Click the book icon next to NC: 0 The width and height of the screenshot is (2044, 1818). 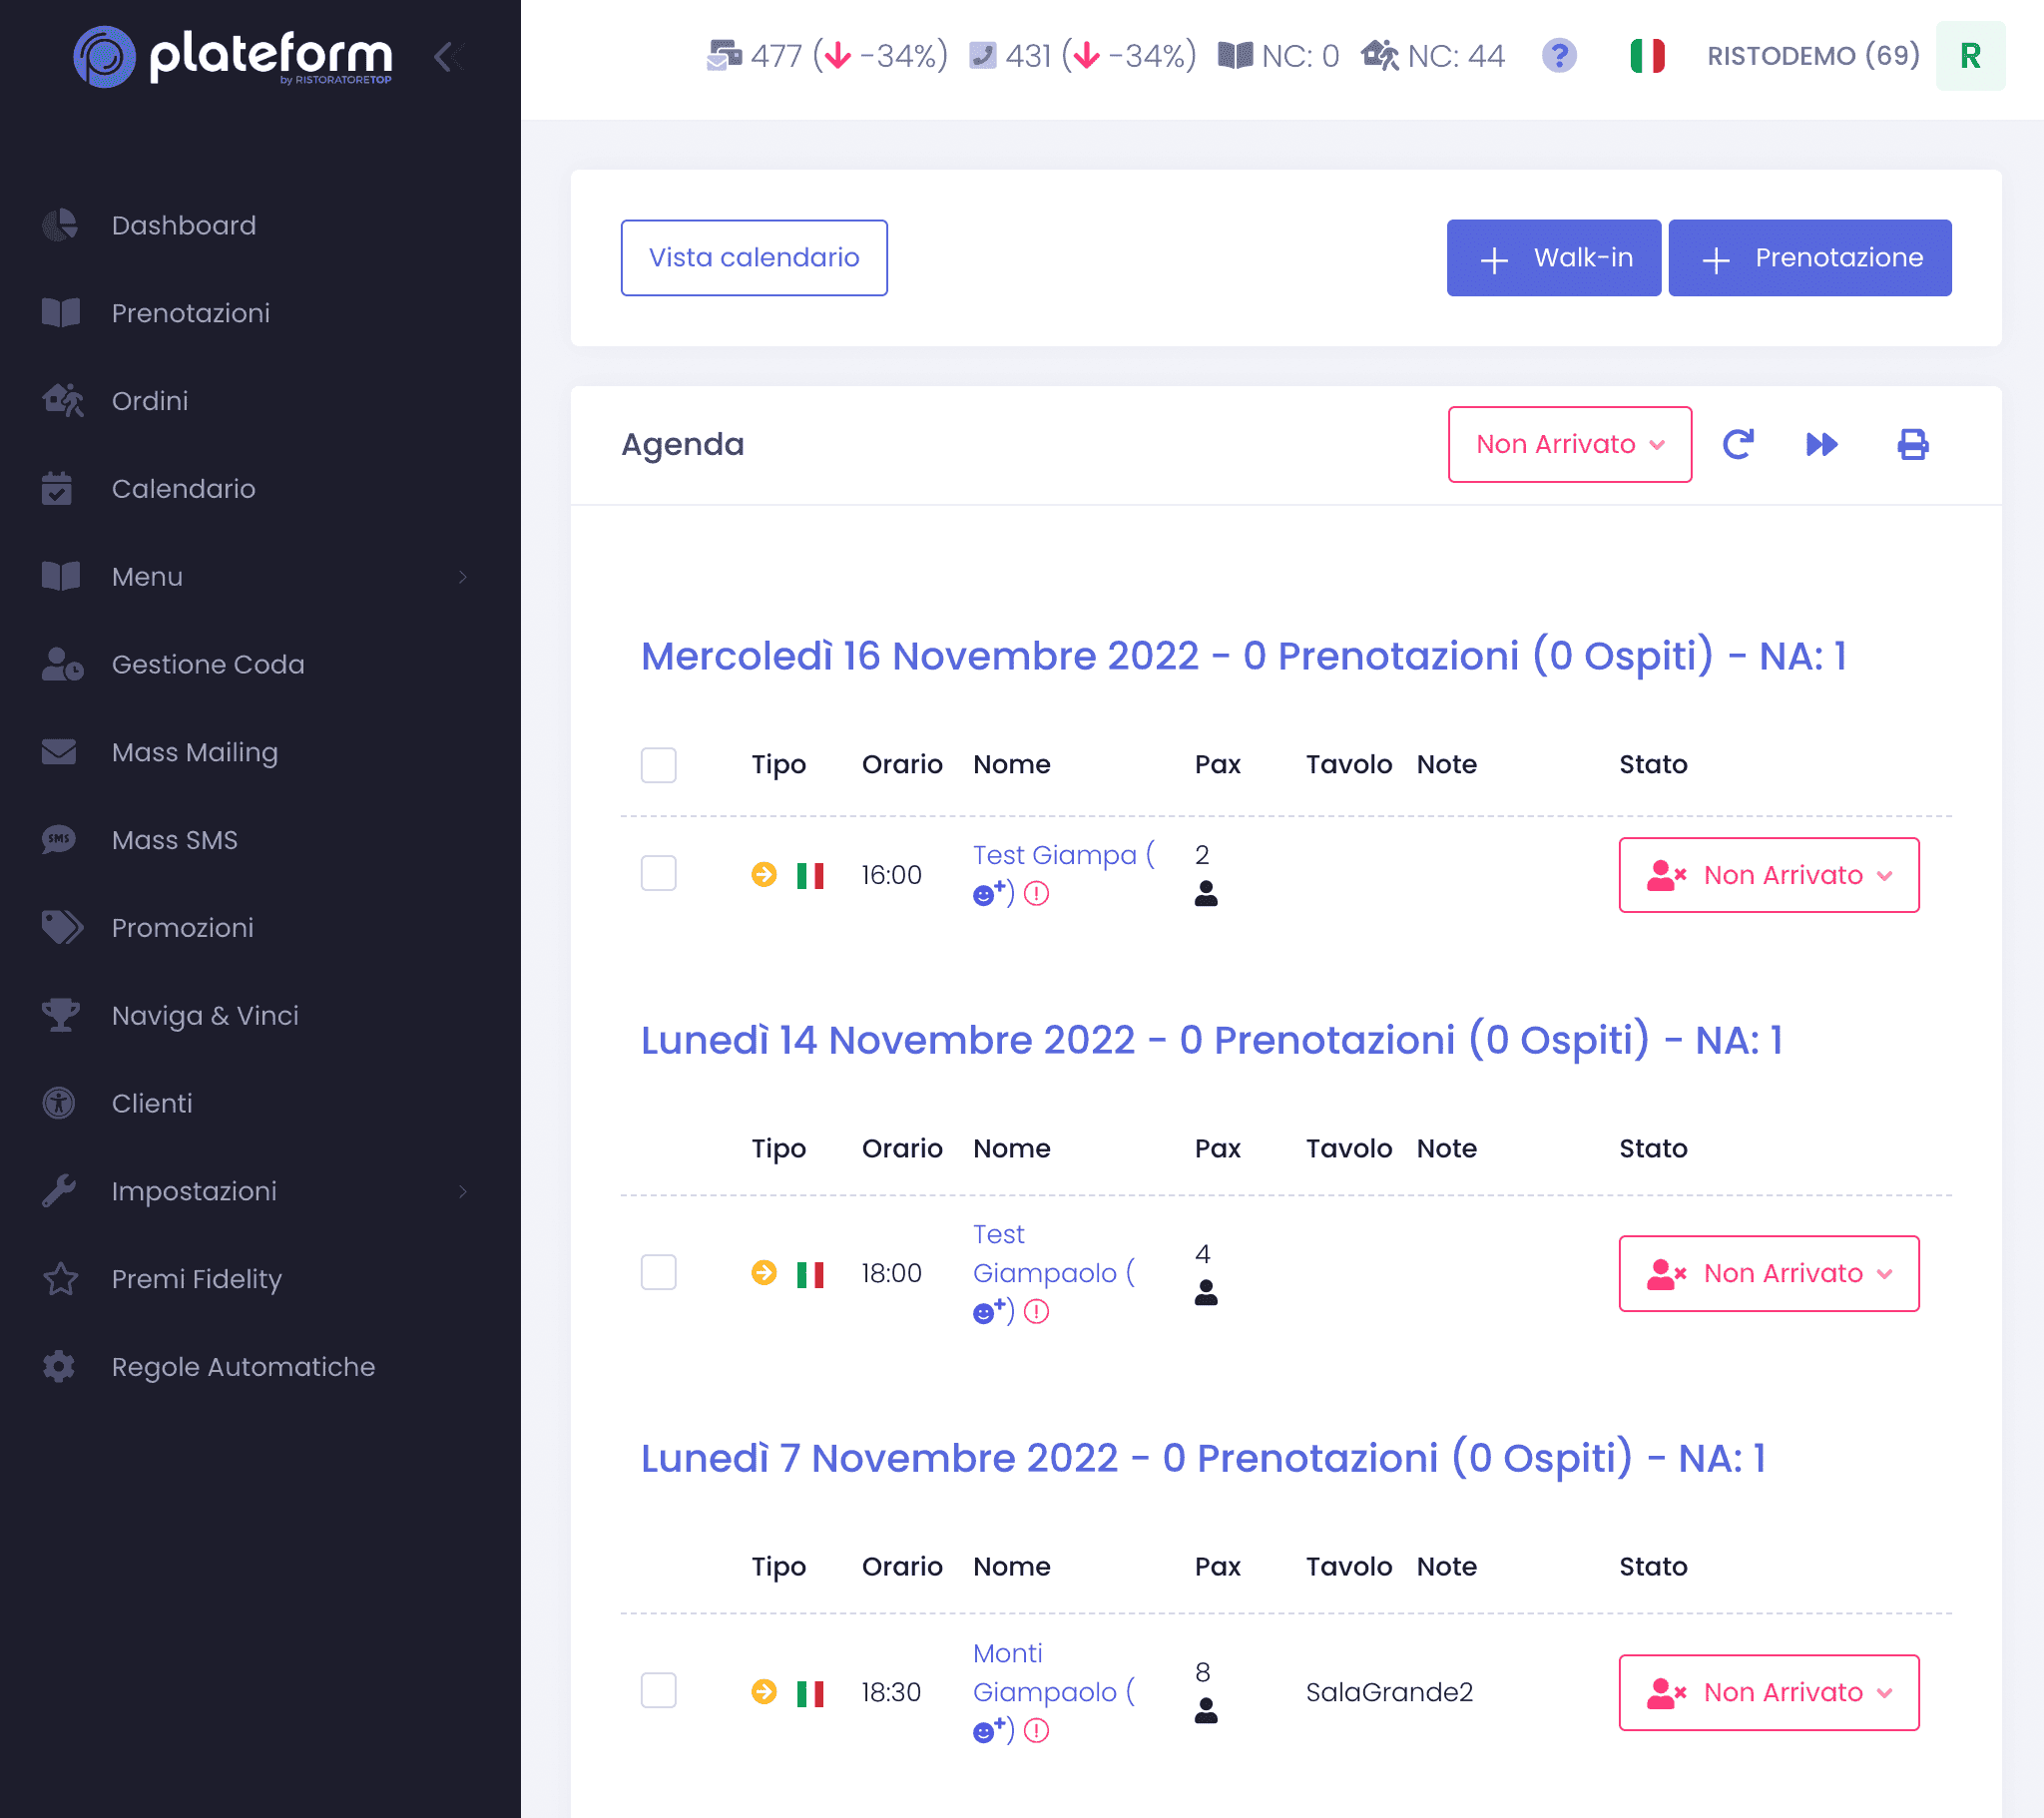[x=1235, y=56]
